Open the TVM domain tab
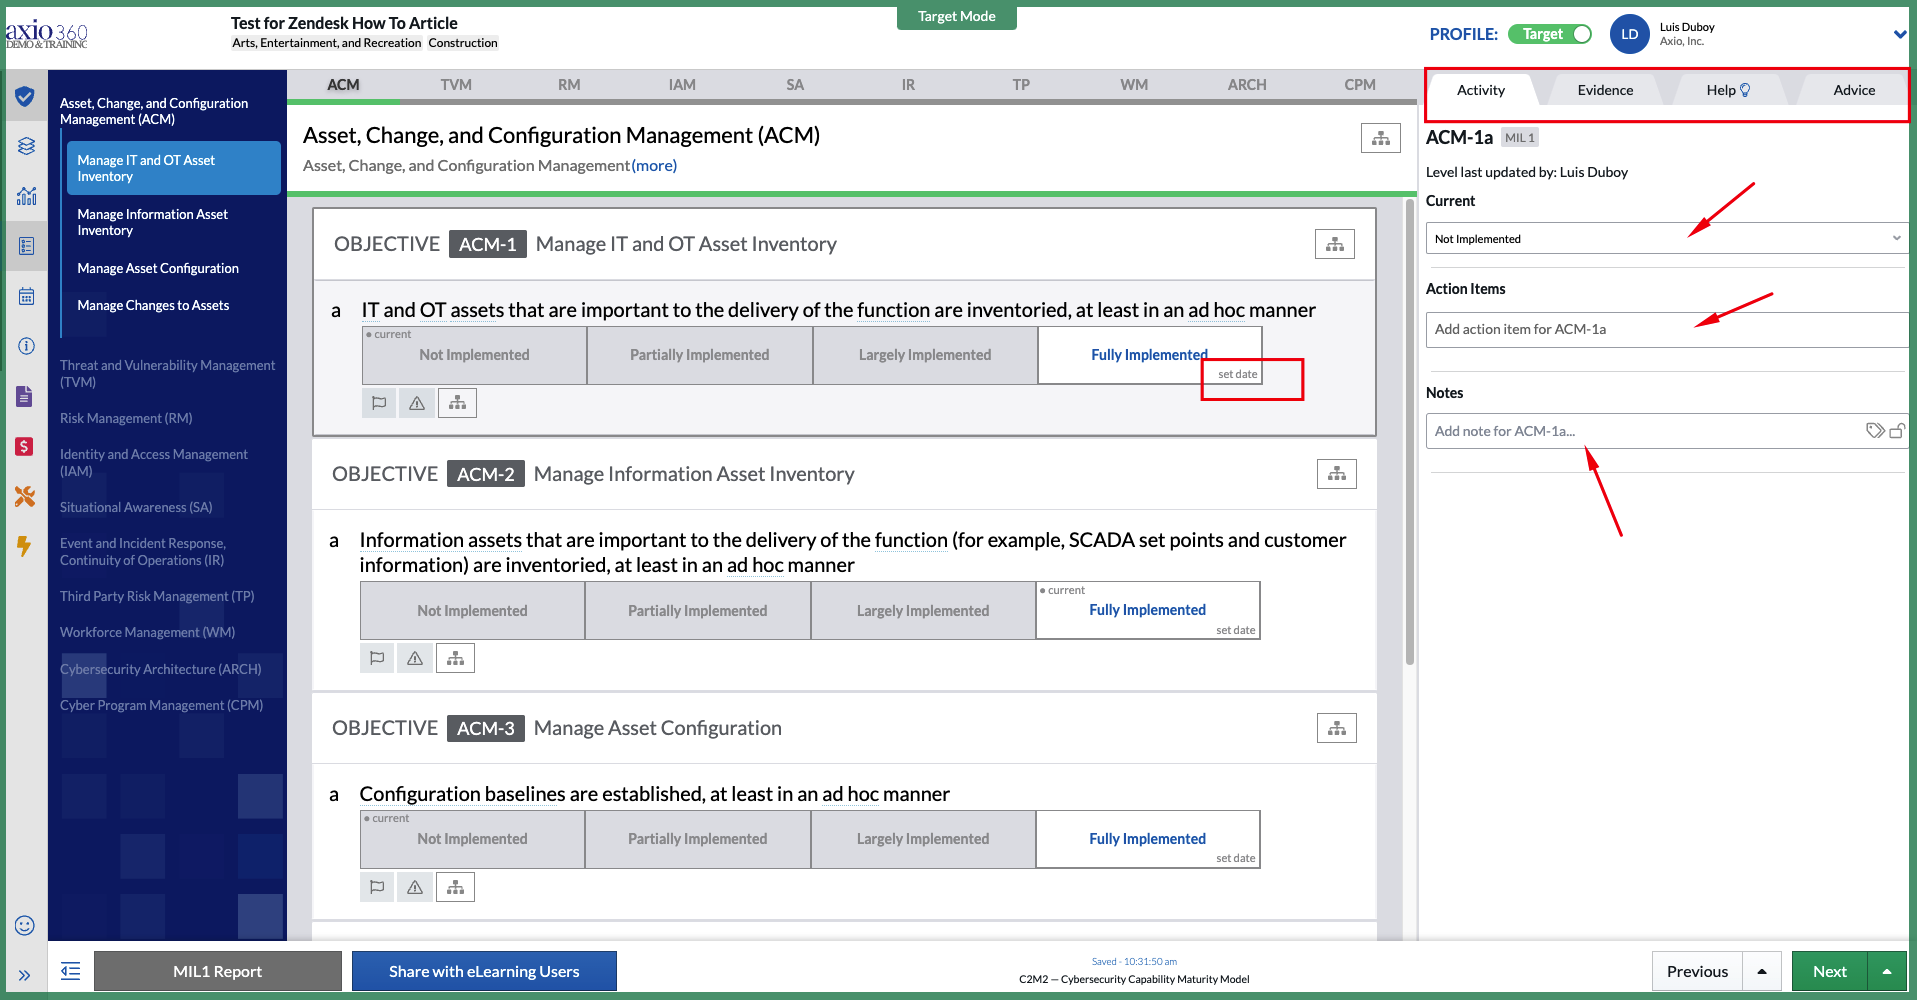The image size is (1917, 1000). pos(456,85)
